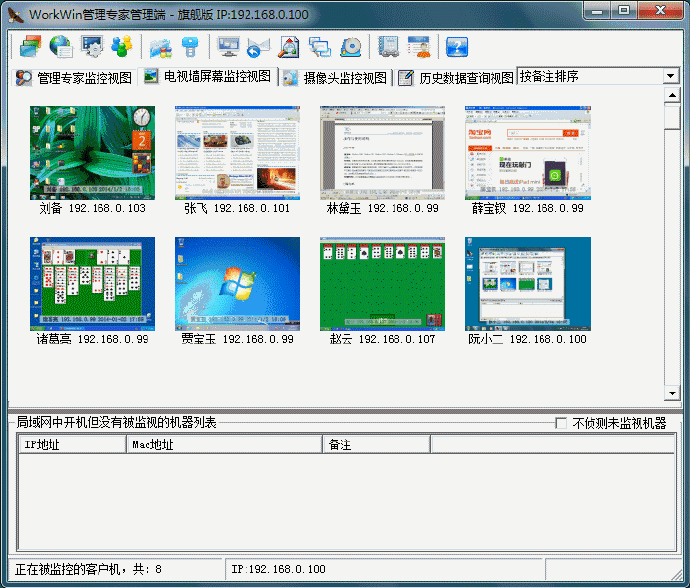This screenshot has height=588, width=690.
Task: Click the globe network icon in toolbar
Action: pos(61,46)
